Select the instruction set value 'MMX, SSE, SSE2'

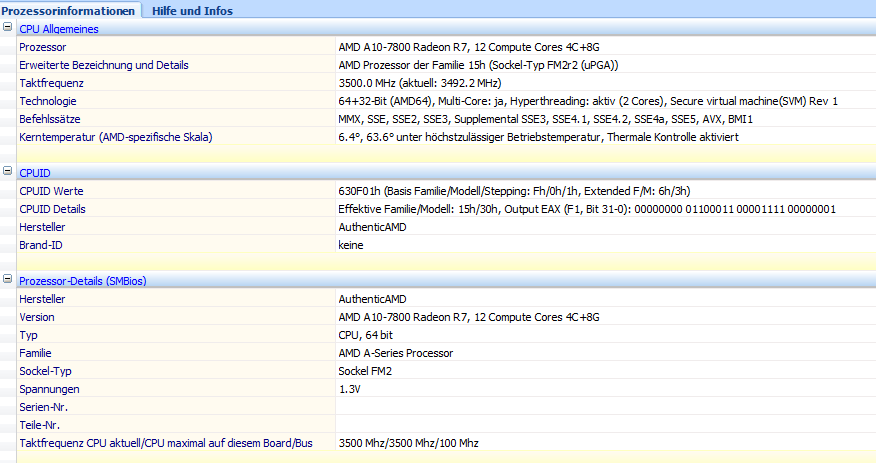pyautogui.click(x=545, y=119)
